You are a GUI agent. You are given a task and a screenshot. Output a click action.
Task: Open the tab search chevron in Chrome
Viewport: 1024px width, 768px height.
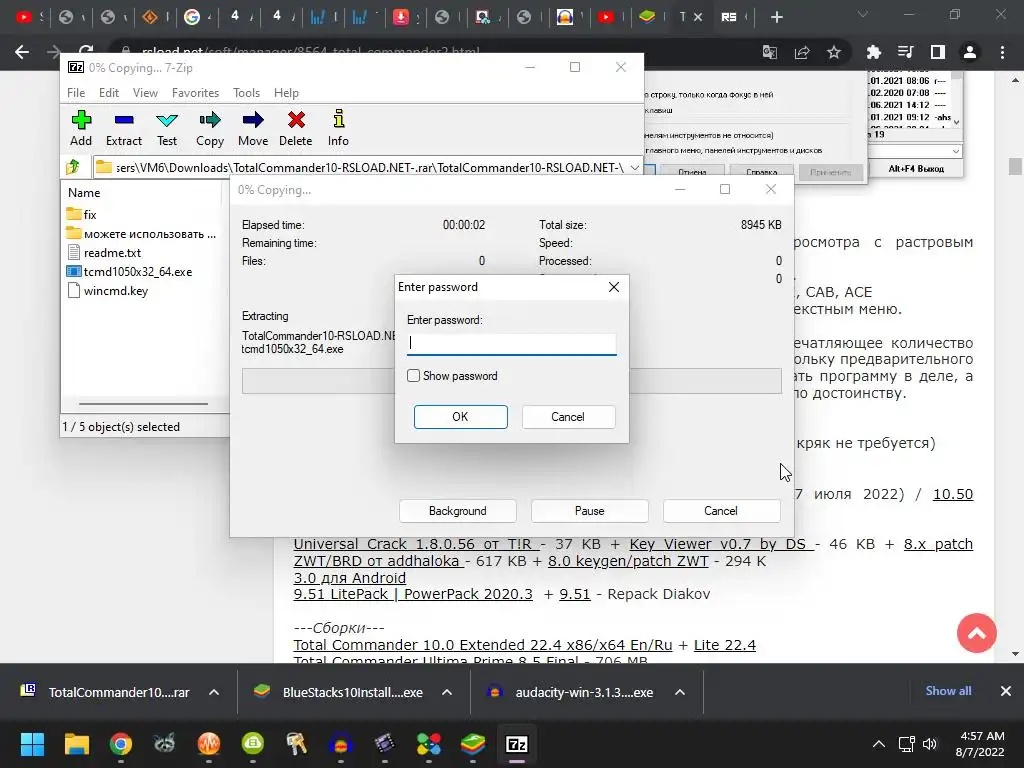[x=863, y=14]
